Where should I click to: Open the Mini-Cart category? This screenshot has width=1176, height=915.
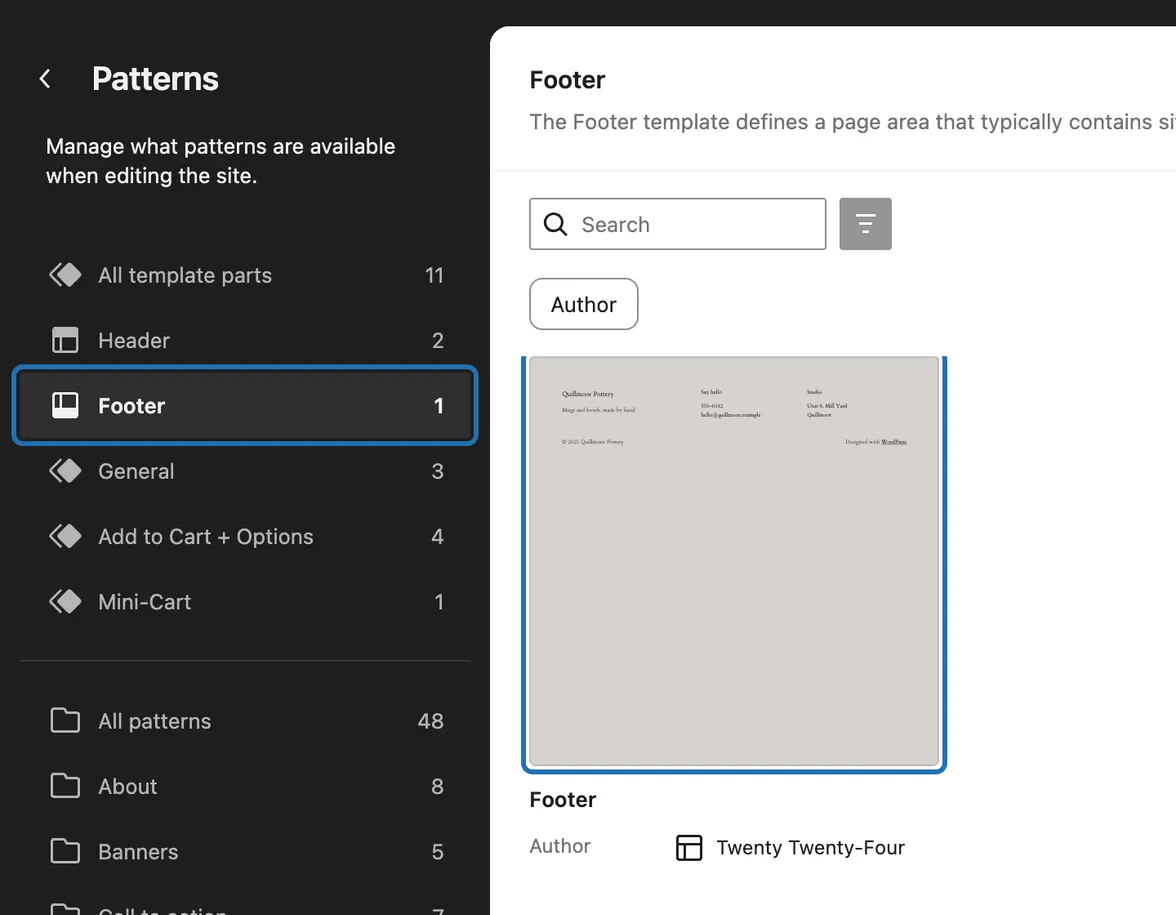(245, 602)
